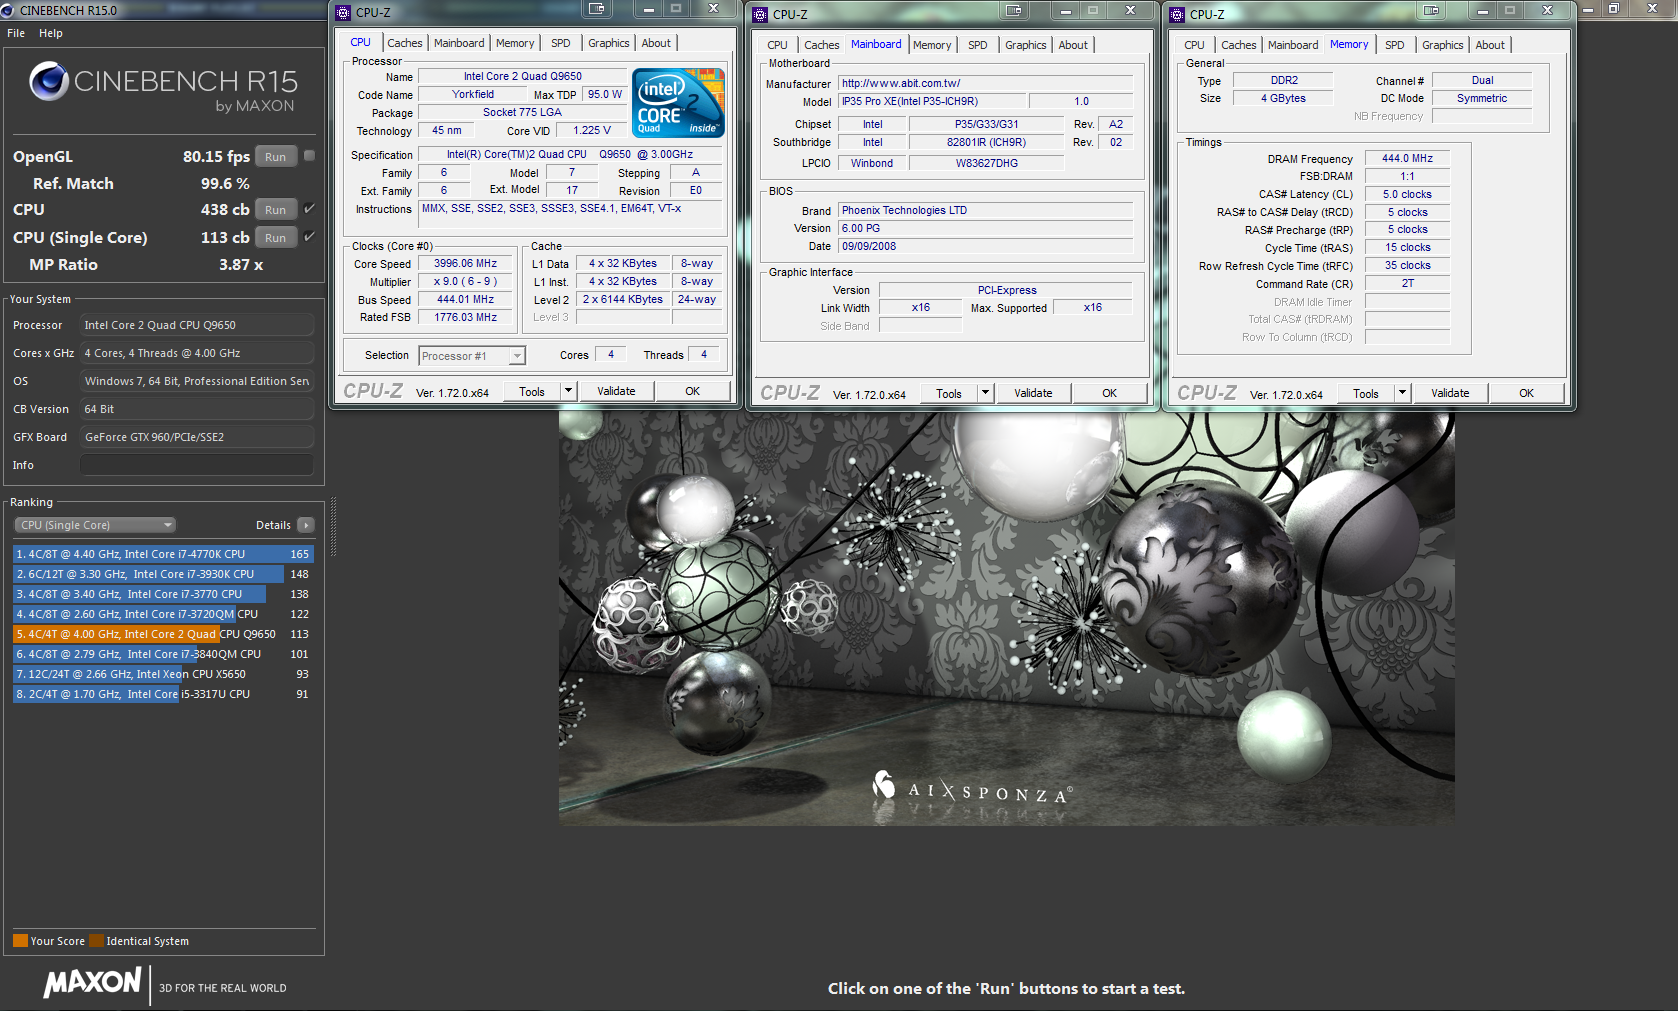Open Tools dropdown arrow in Memory window
1678x1011 pixels.
click(x=1403, y=393)
